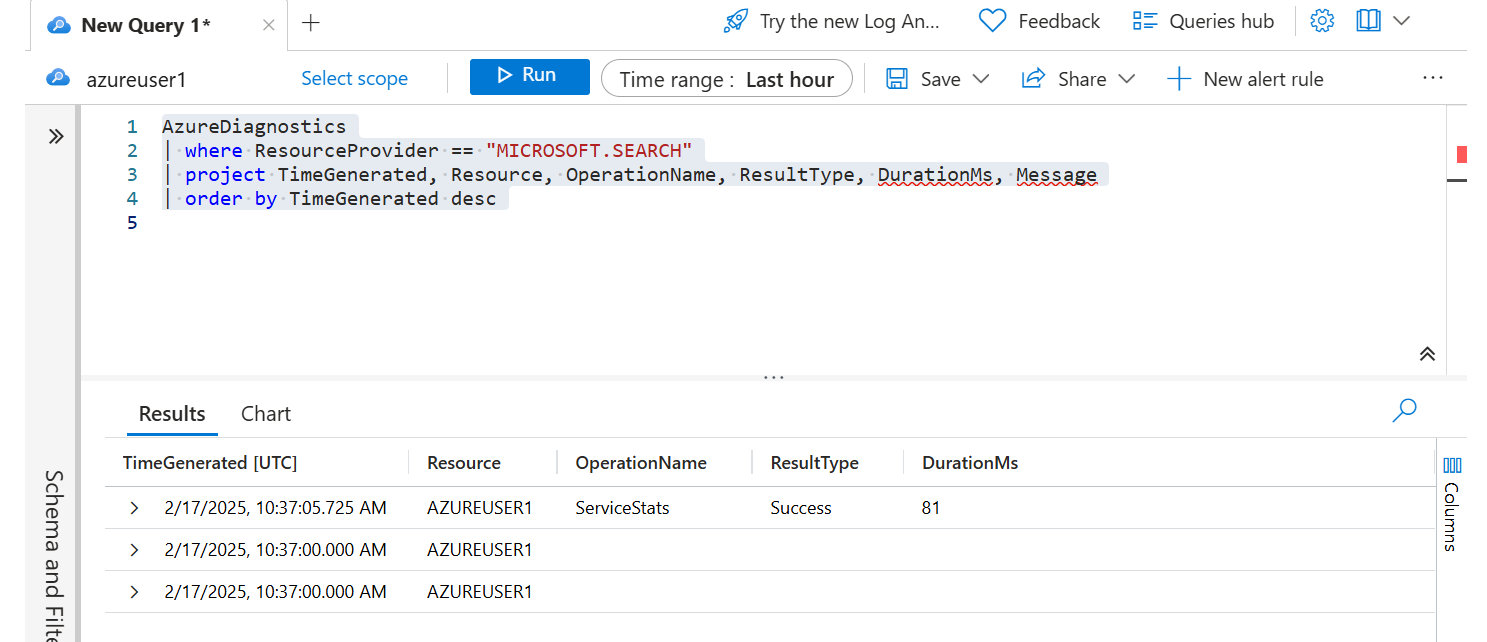
Task: Switch to the Chart tab
Action: click(266, 414)
